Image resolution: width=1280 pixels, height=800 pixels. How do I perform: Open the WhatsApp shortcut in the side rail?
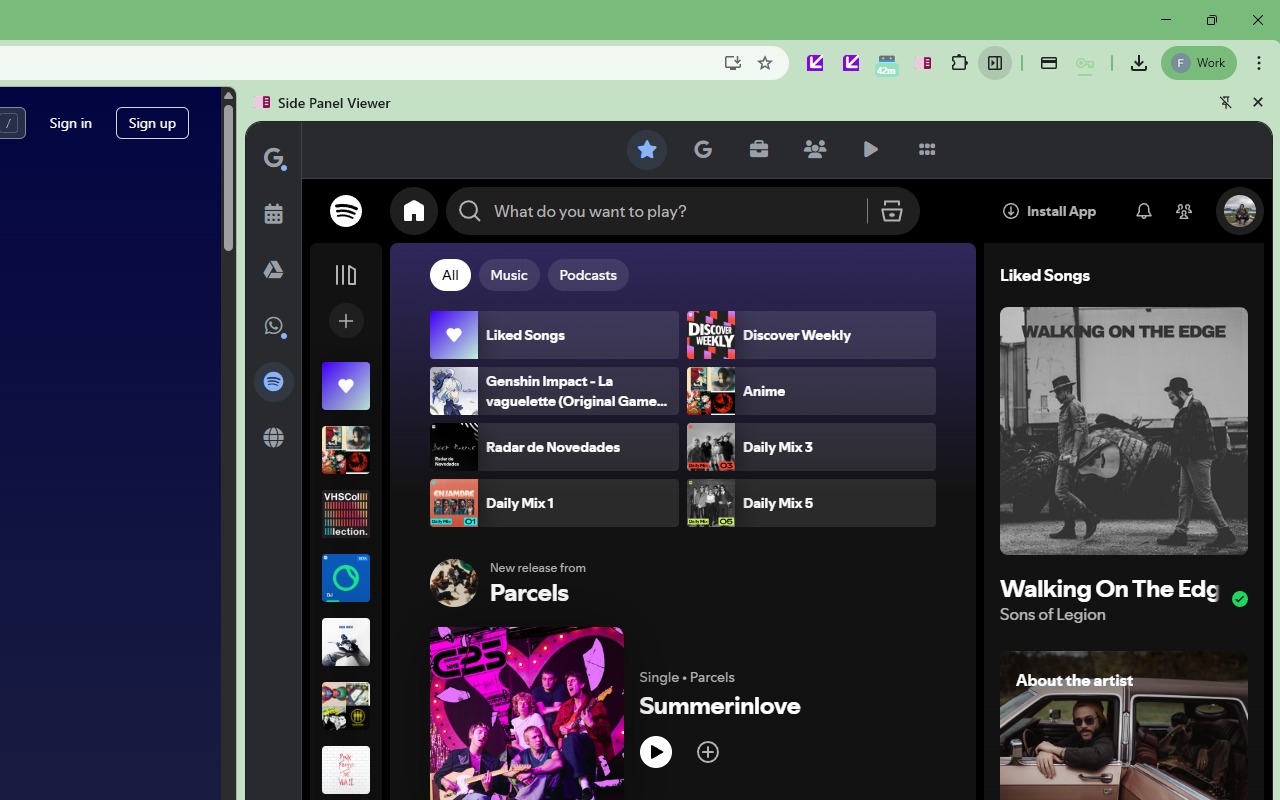pos(274,326)
